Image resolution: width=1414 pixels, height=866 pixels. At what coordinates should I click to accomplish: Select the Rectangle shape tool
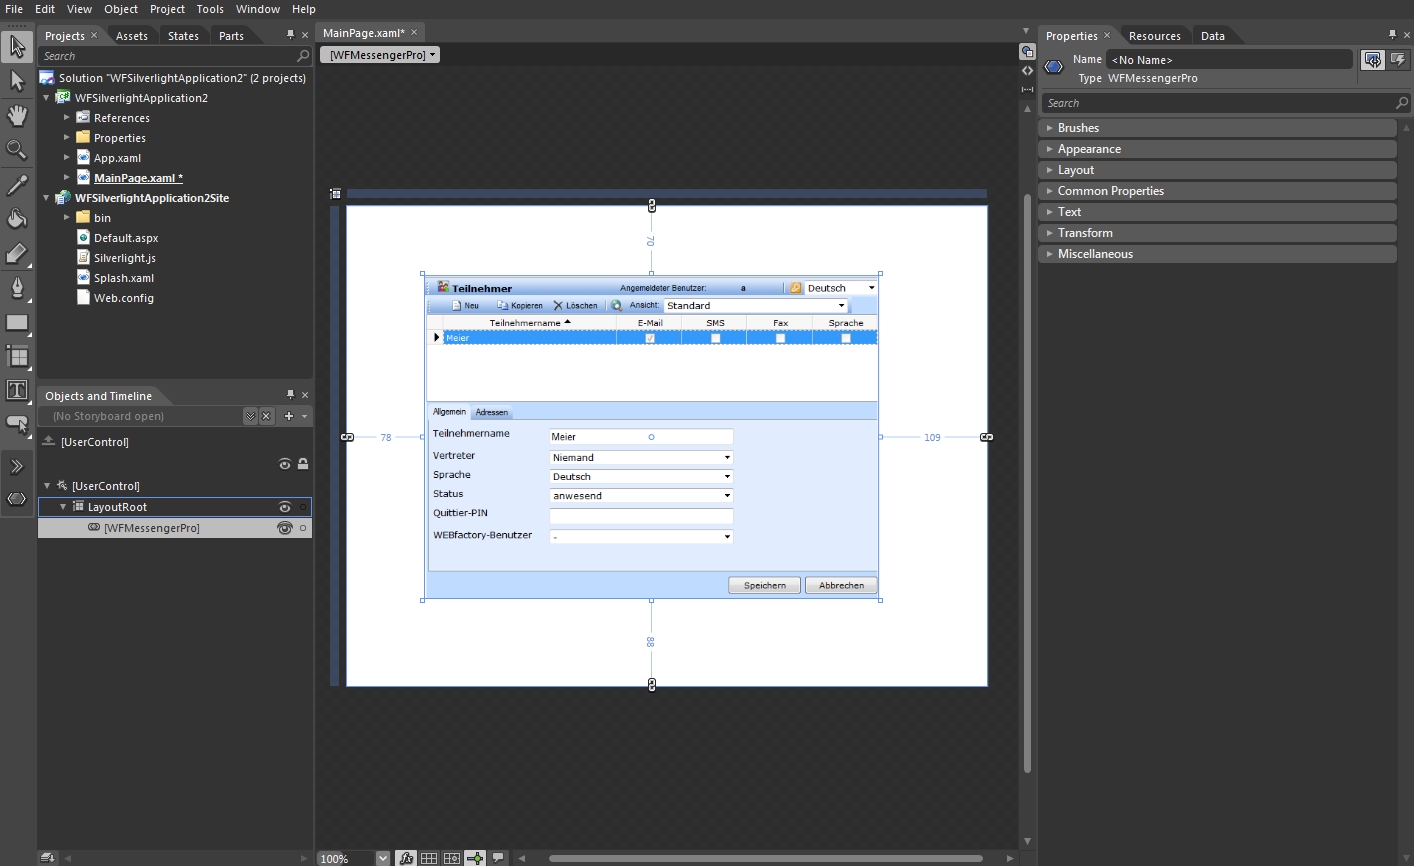(17, 323)
